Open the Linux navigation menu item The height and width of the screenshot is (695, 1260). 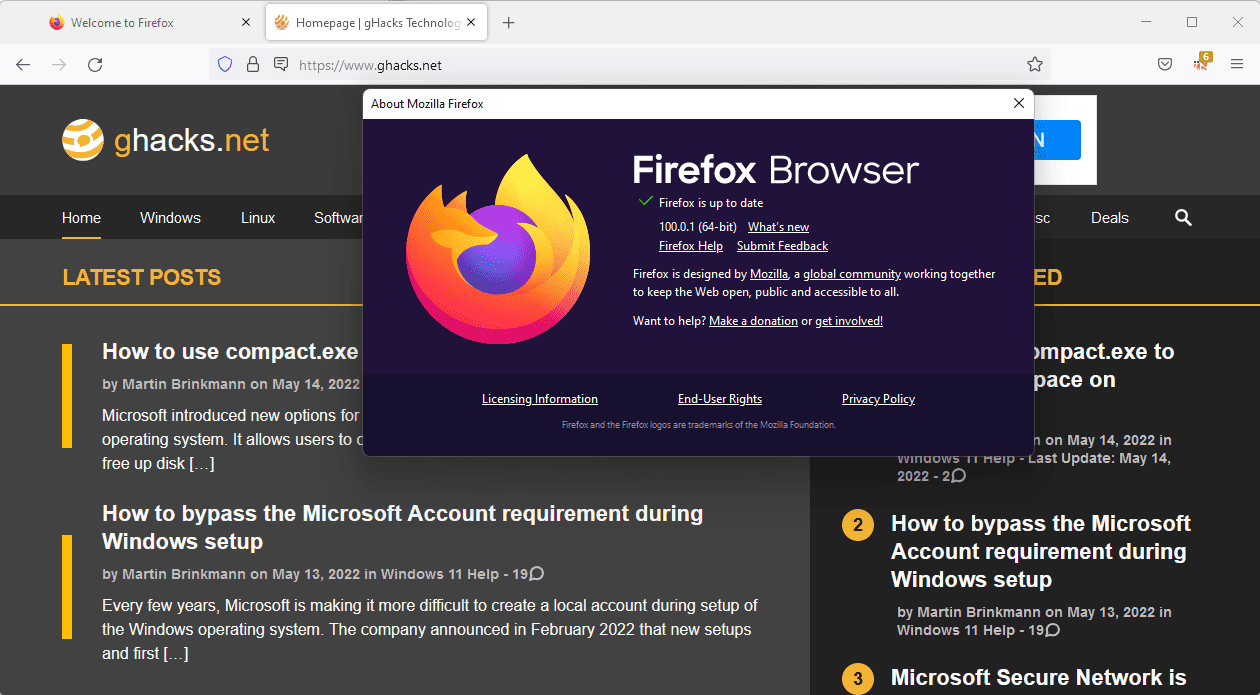258,218
